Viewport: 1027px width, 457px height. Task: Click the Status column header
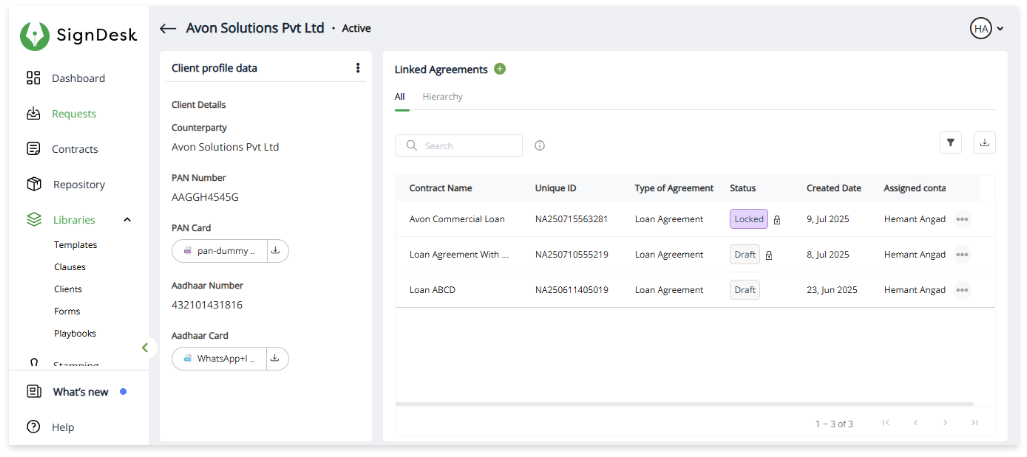[743, 188]
